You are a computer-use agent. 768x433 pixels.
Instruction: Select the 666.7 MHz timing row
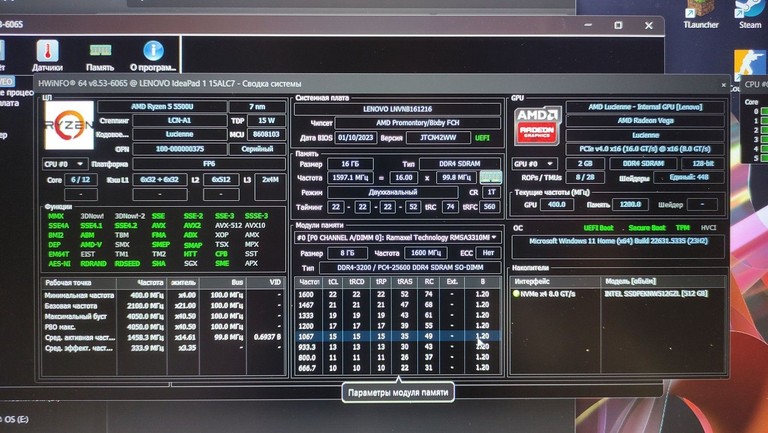(x=398, y=367)
